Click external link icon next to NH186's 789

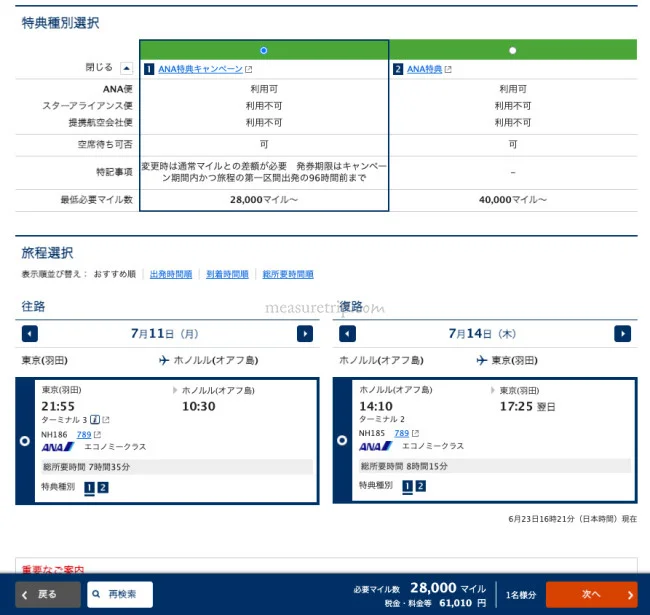click(x=97, y=434)
